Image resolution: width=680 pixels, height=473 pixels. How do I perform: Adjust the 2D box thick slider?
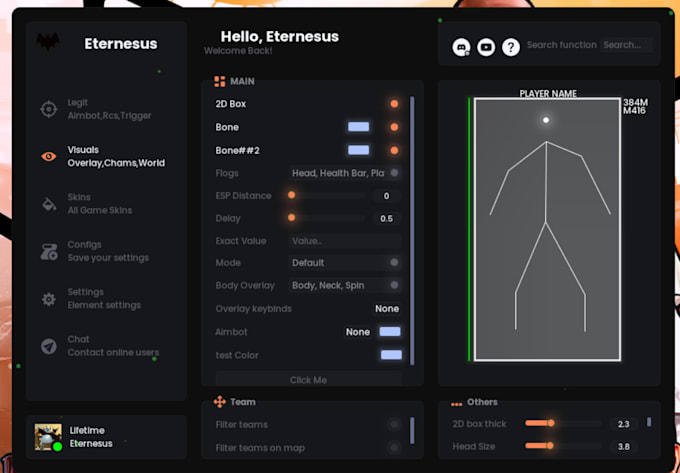(x=563, y=423)
